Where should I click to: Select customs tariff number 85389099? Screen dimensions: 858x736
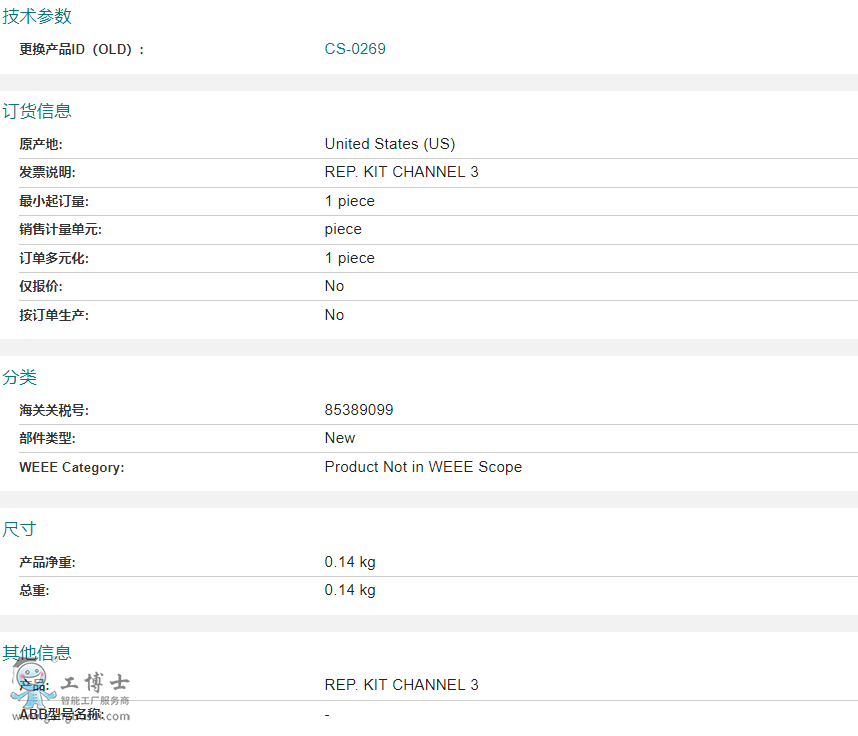coord(358,410)
